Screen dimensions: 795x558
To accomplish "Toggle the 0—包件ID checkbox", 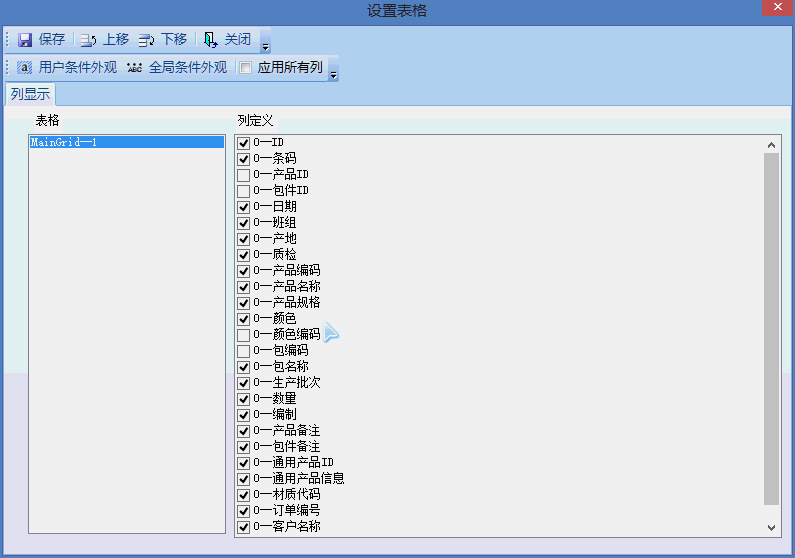I will click(x=244, y=191).
